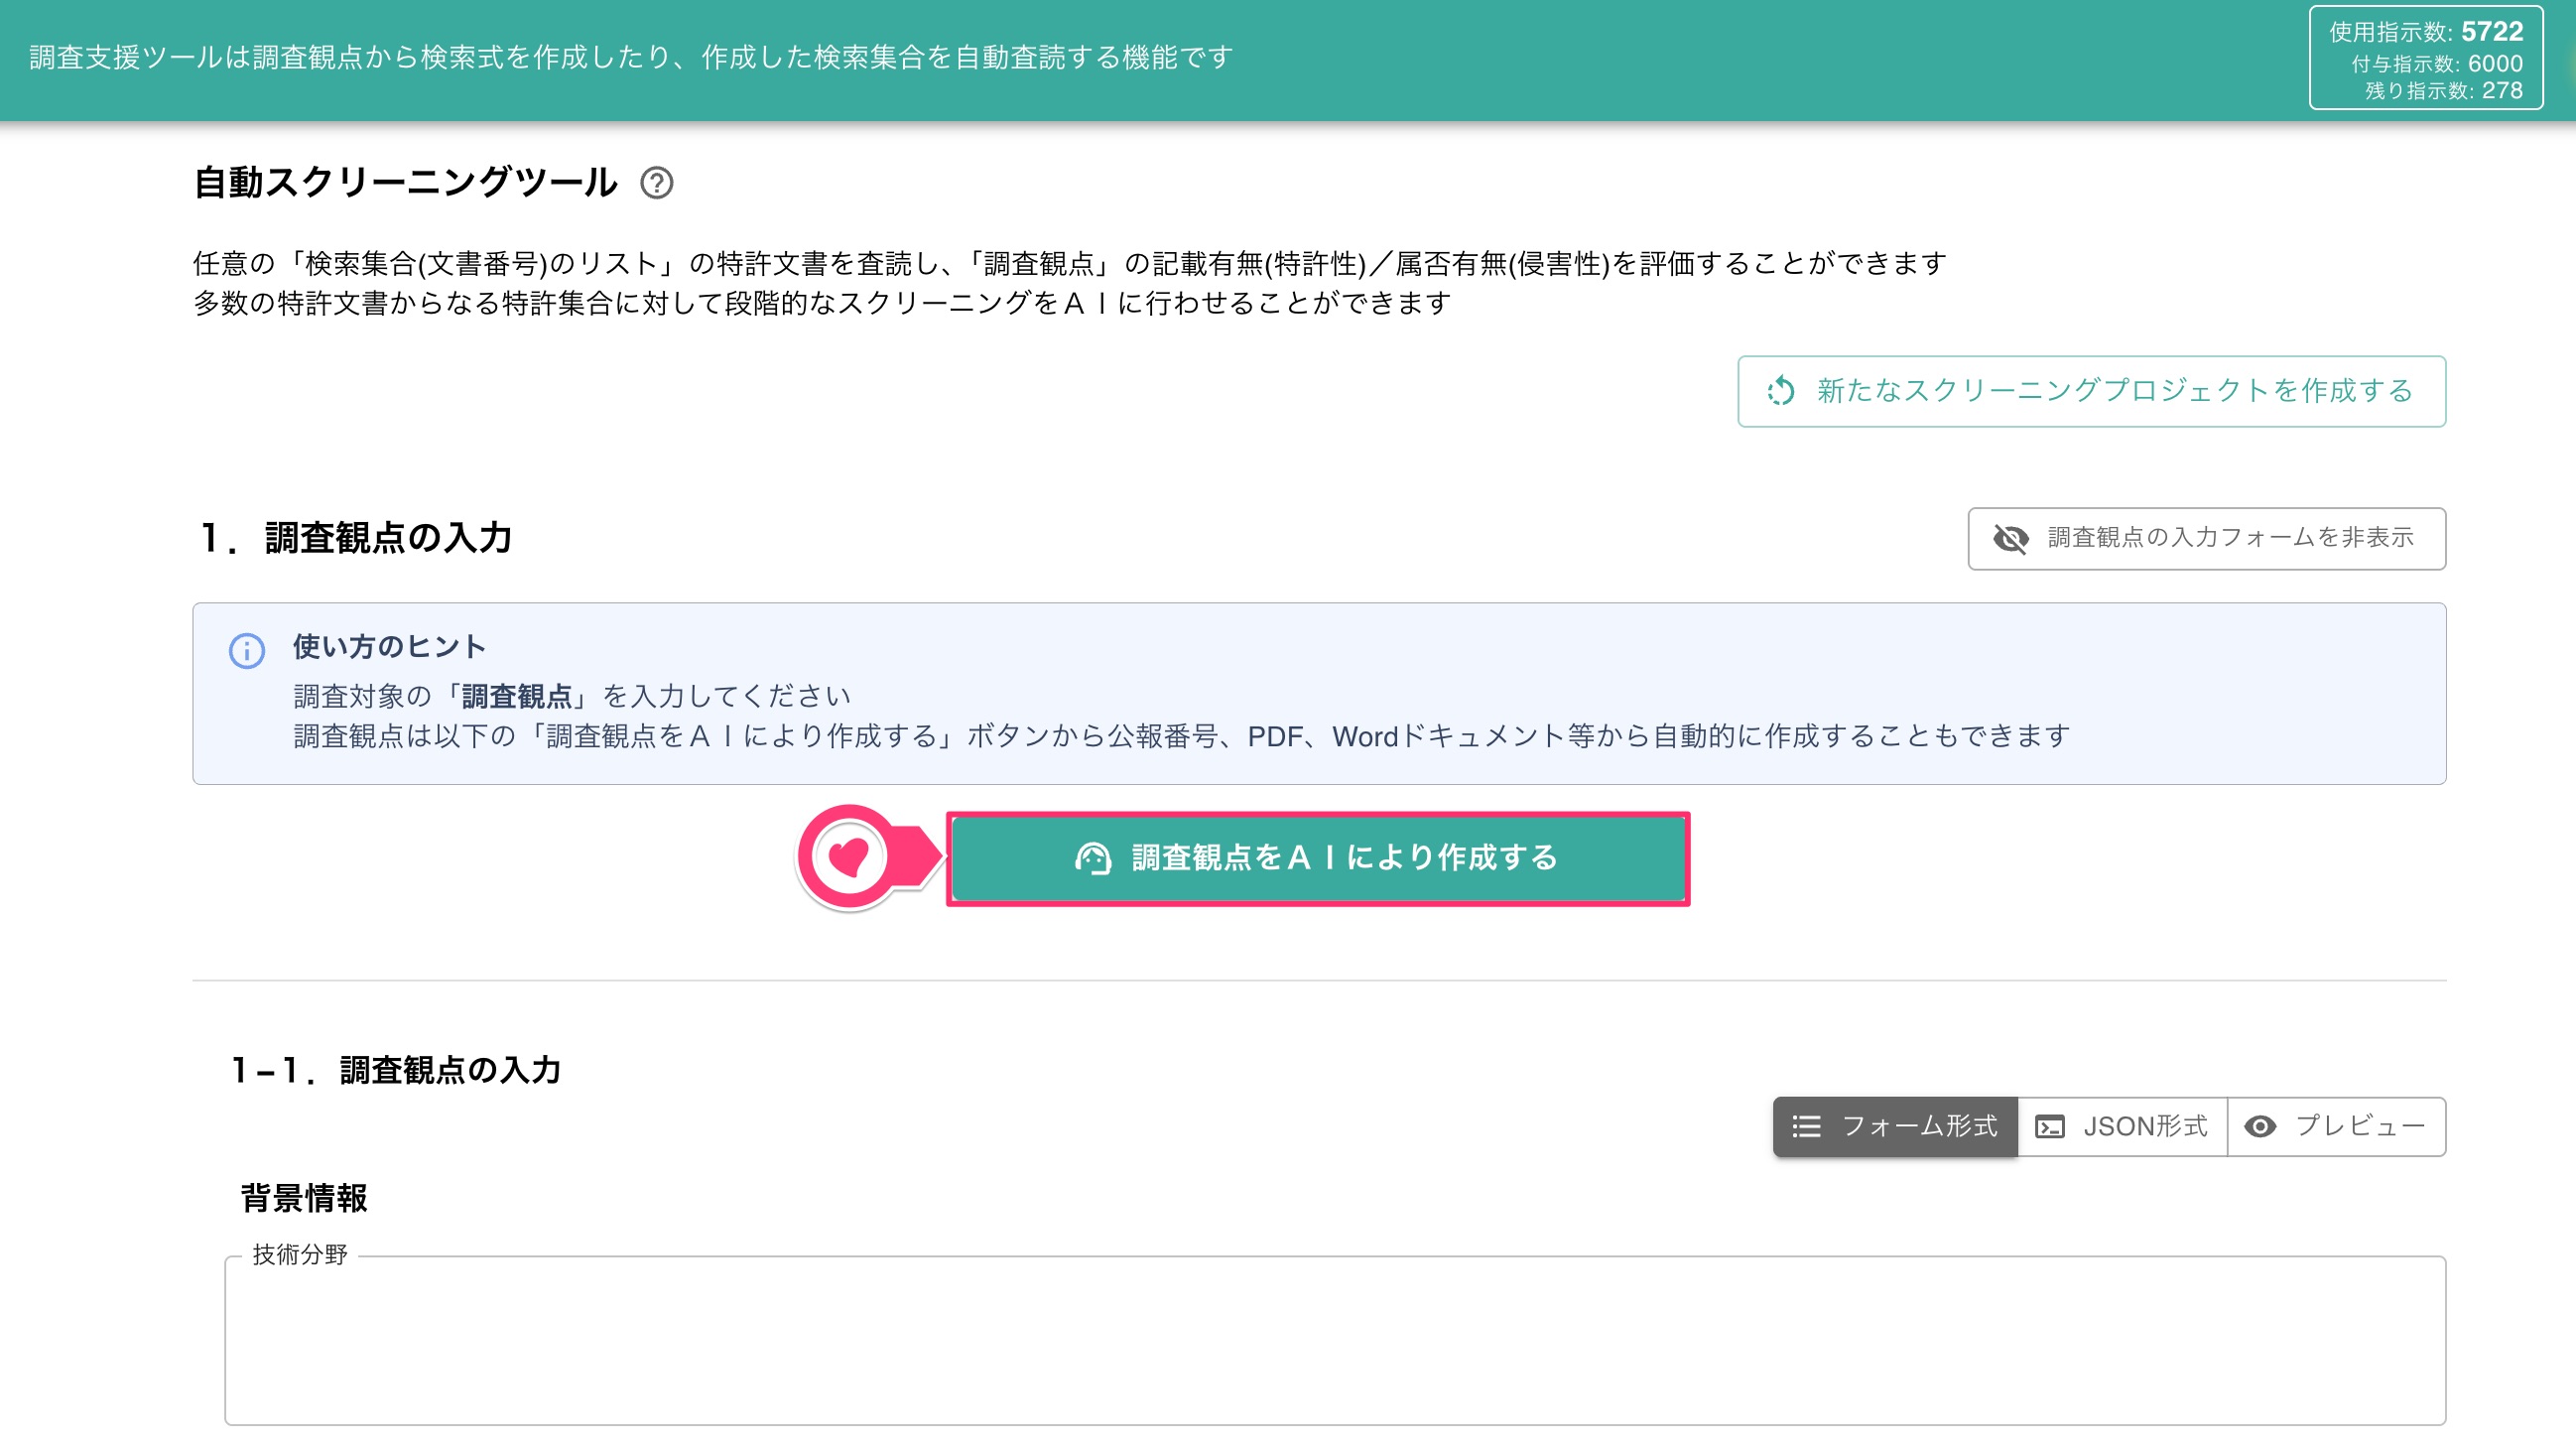Click the eye icon in プレビュー tab

(2260, 1127)
